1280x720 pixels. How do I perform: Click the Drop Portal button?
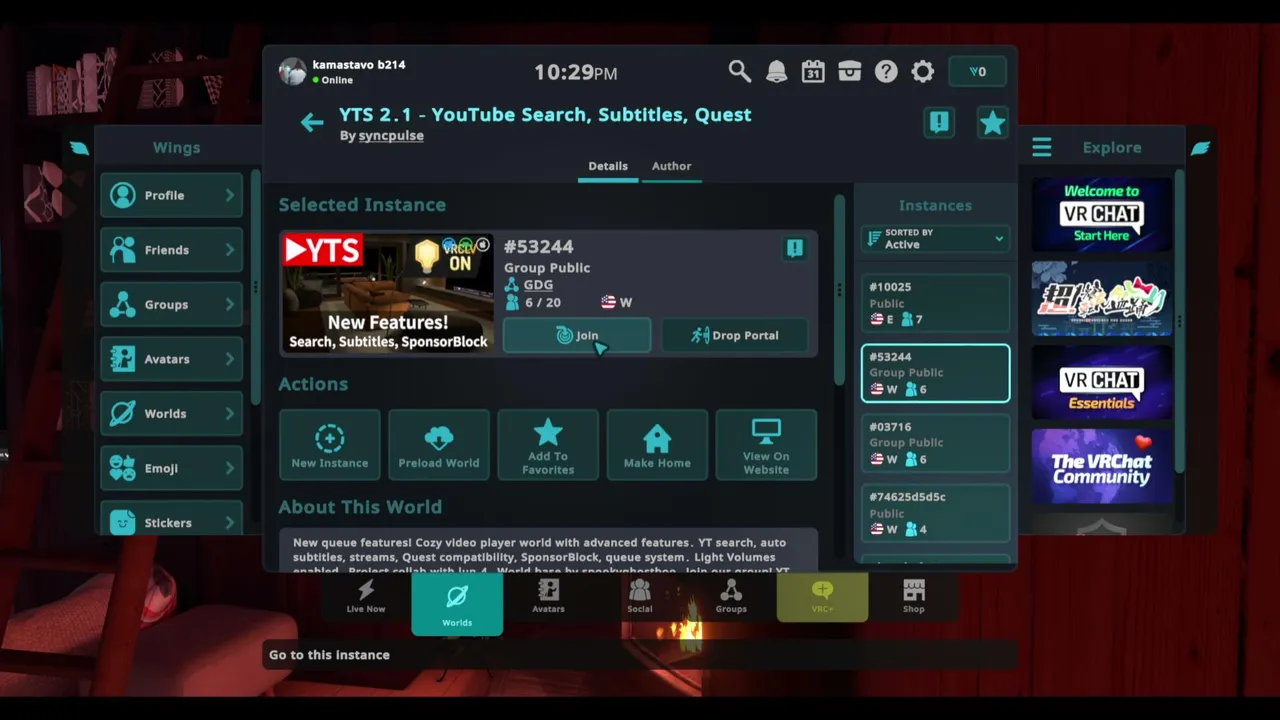[x=735, y=335]
